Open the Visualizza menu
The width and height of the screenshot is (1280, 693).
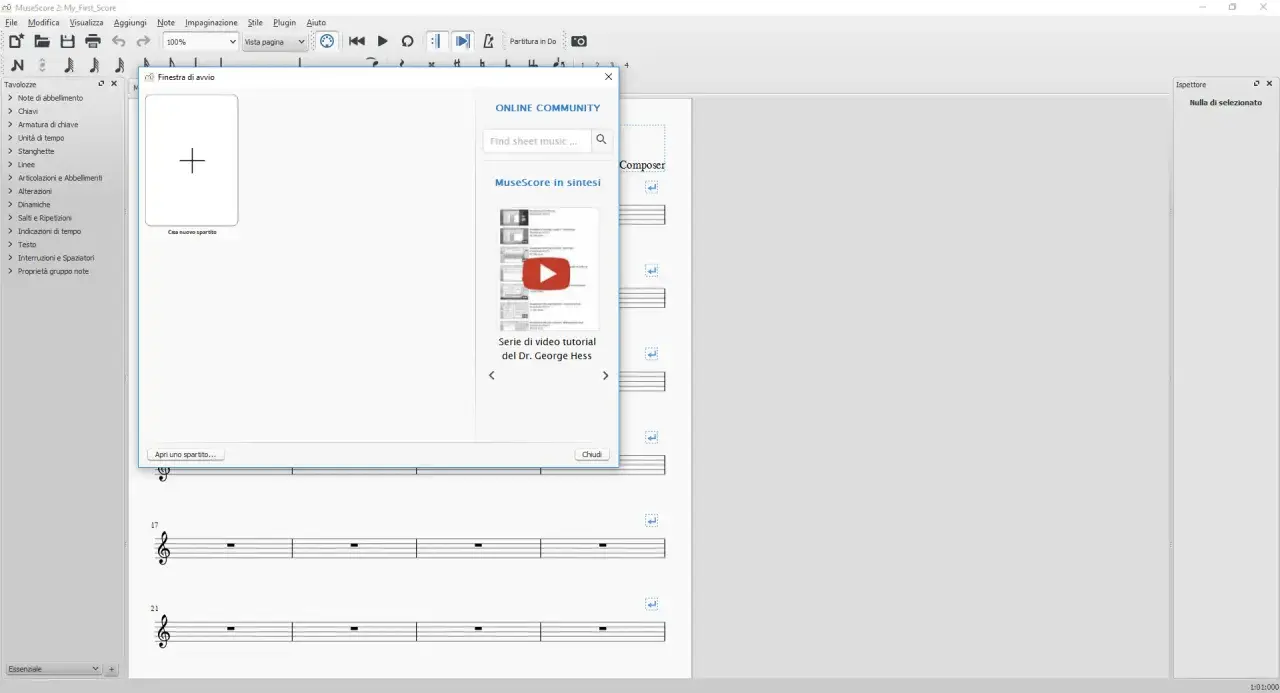(x=86, y=22)
